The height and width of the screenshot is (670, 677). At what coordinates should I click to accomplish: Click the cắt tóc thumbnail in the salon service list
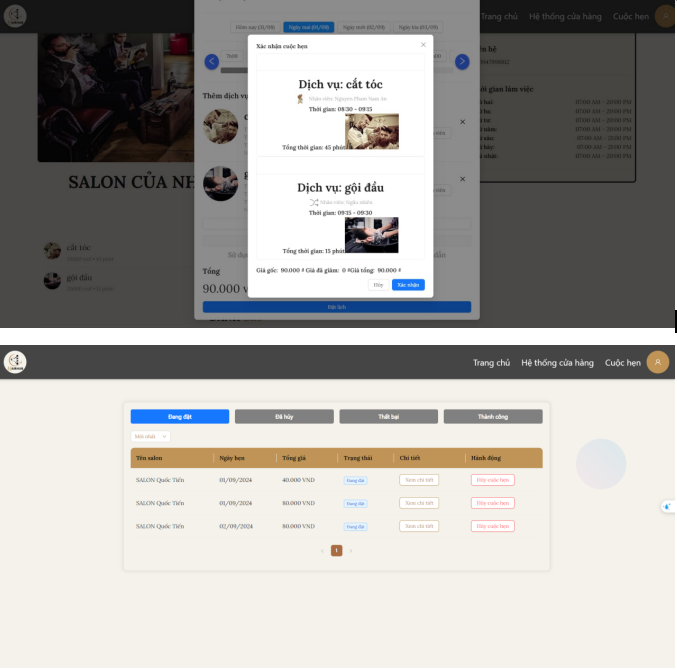52,251
